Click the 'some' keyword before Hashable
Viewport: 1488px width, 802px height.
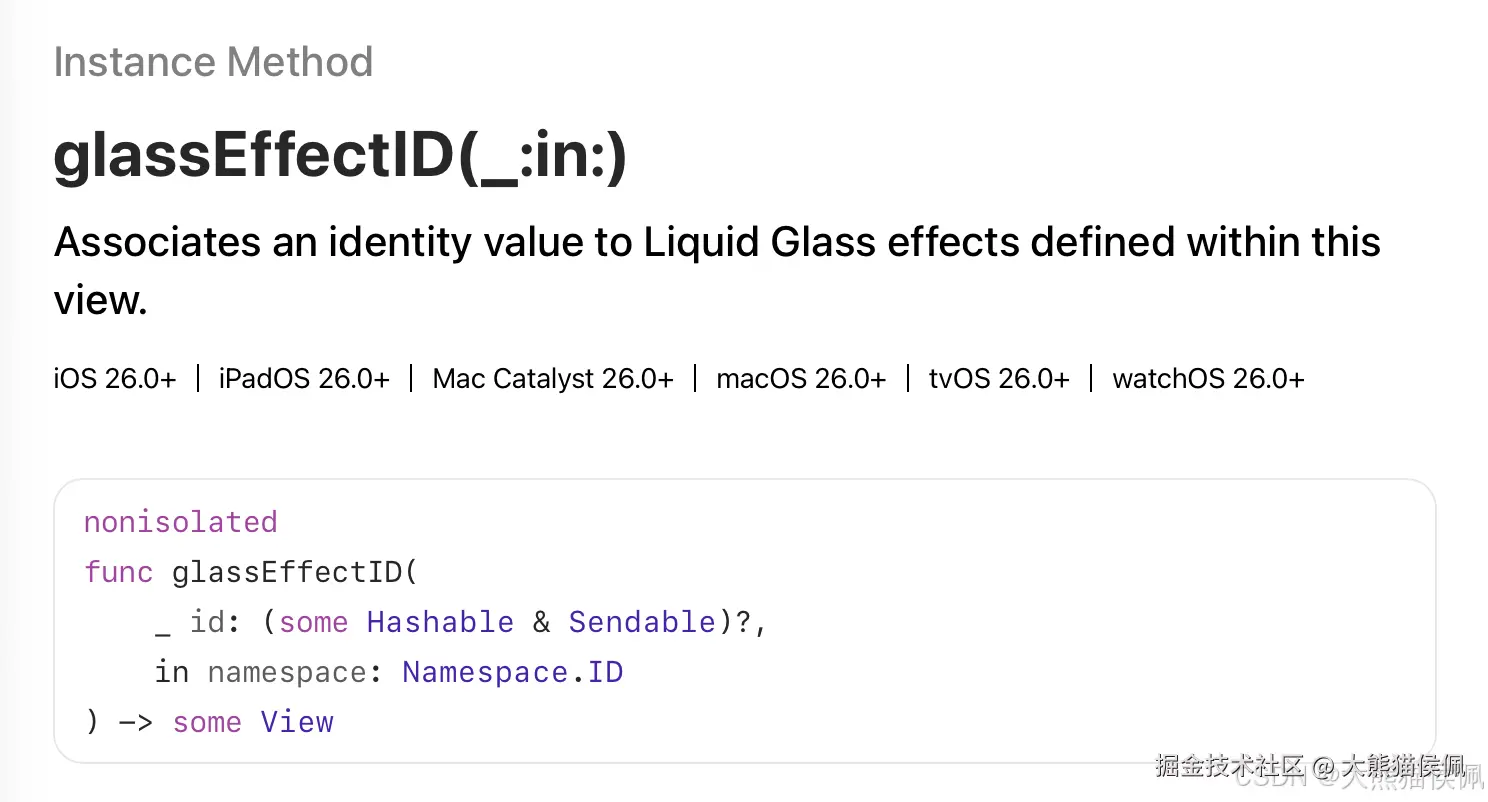tap(314, 622)
